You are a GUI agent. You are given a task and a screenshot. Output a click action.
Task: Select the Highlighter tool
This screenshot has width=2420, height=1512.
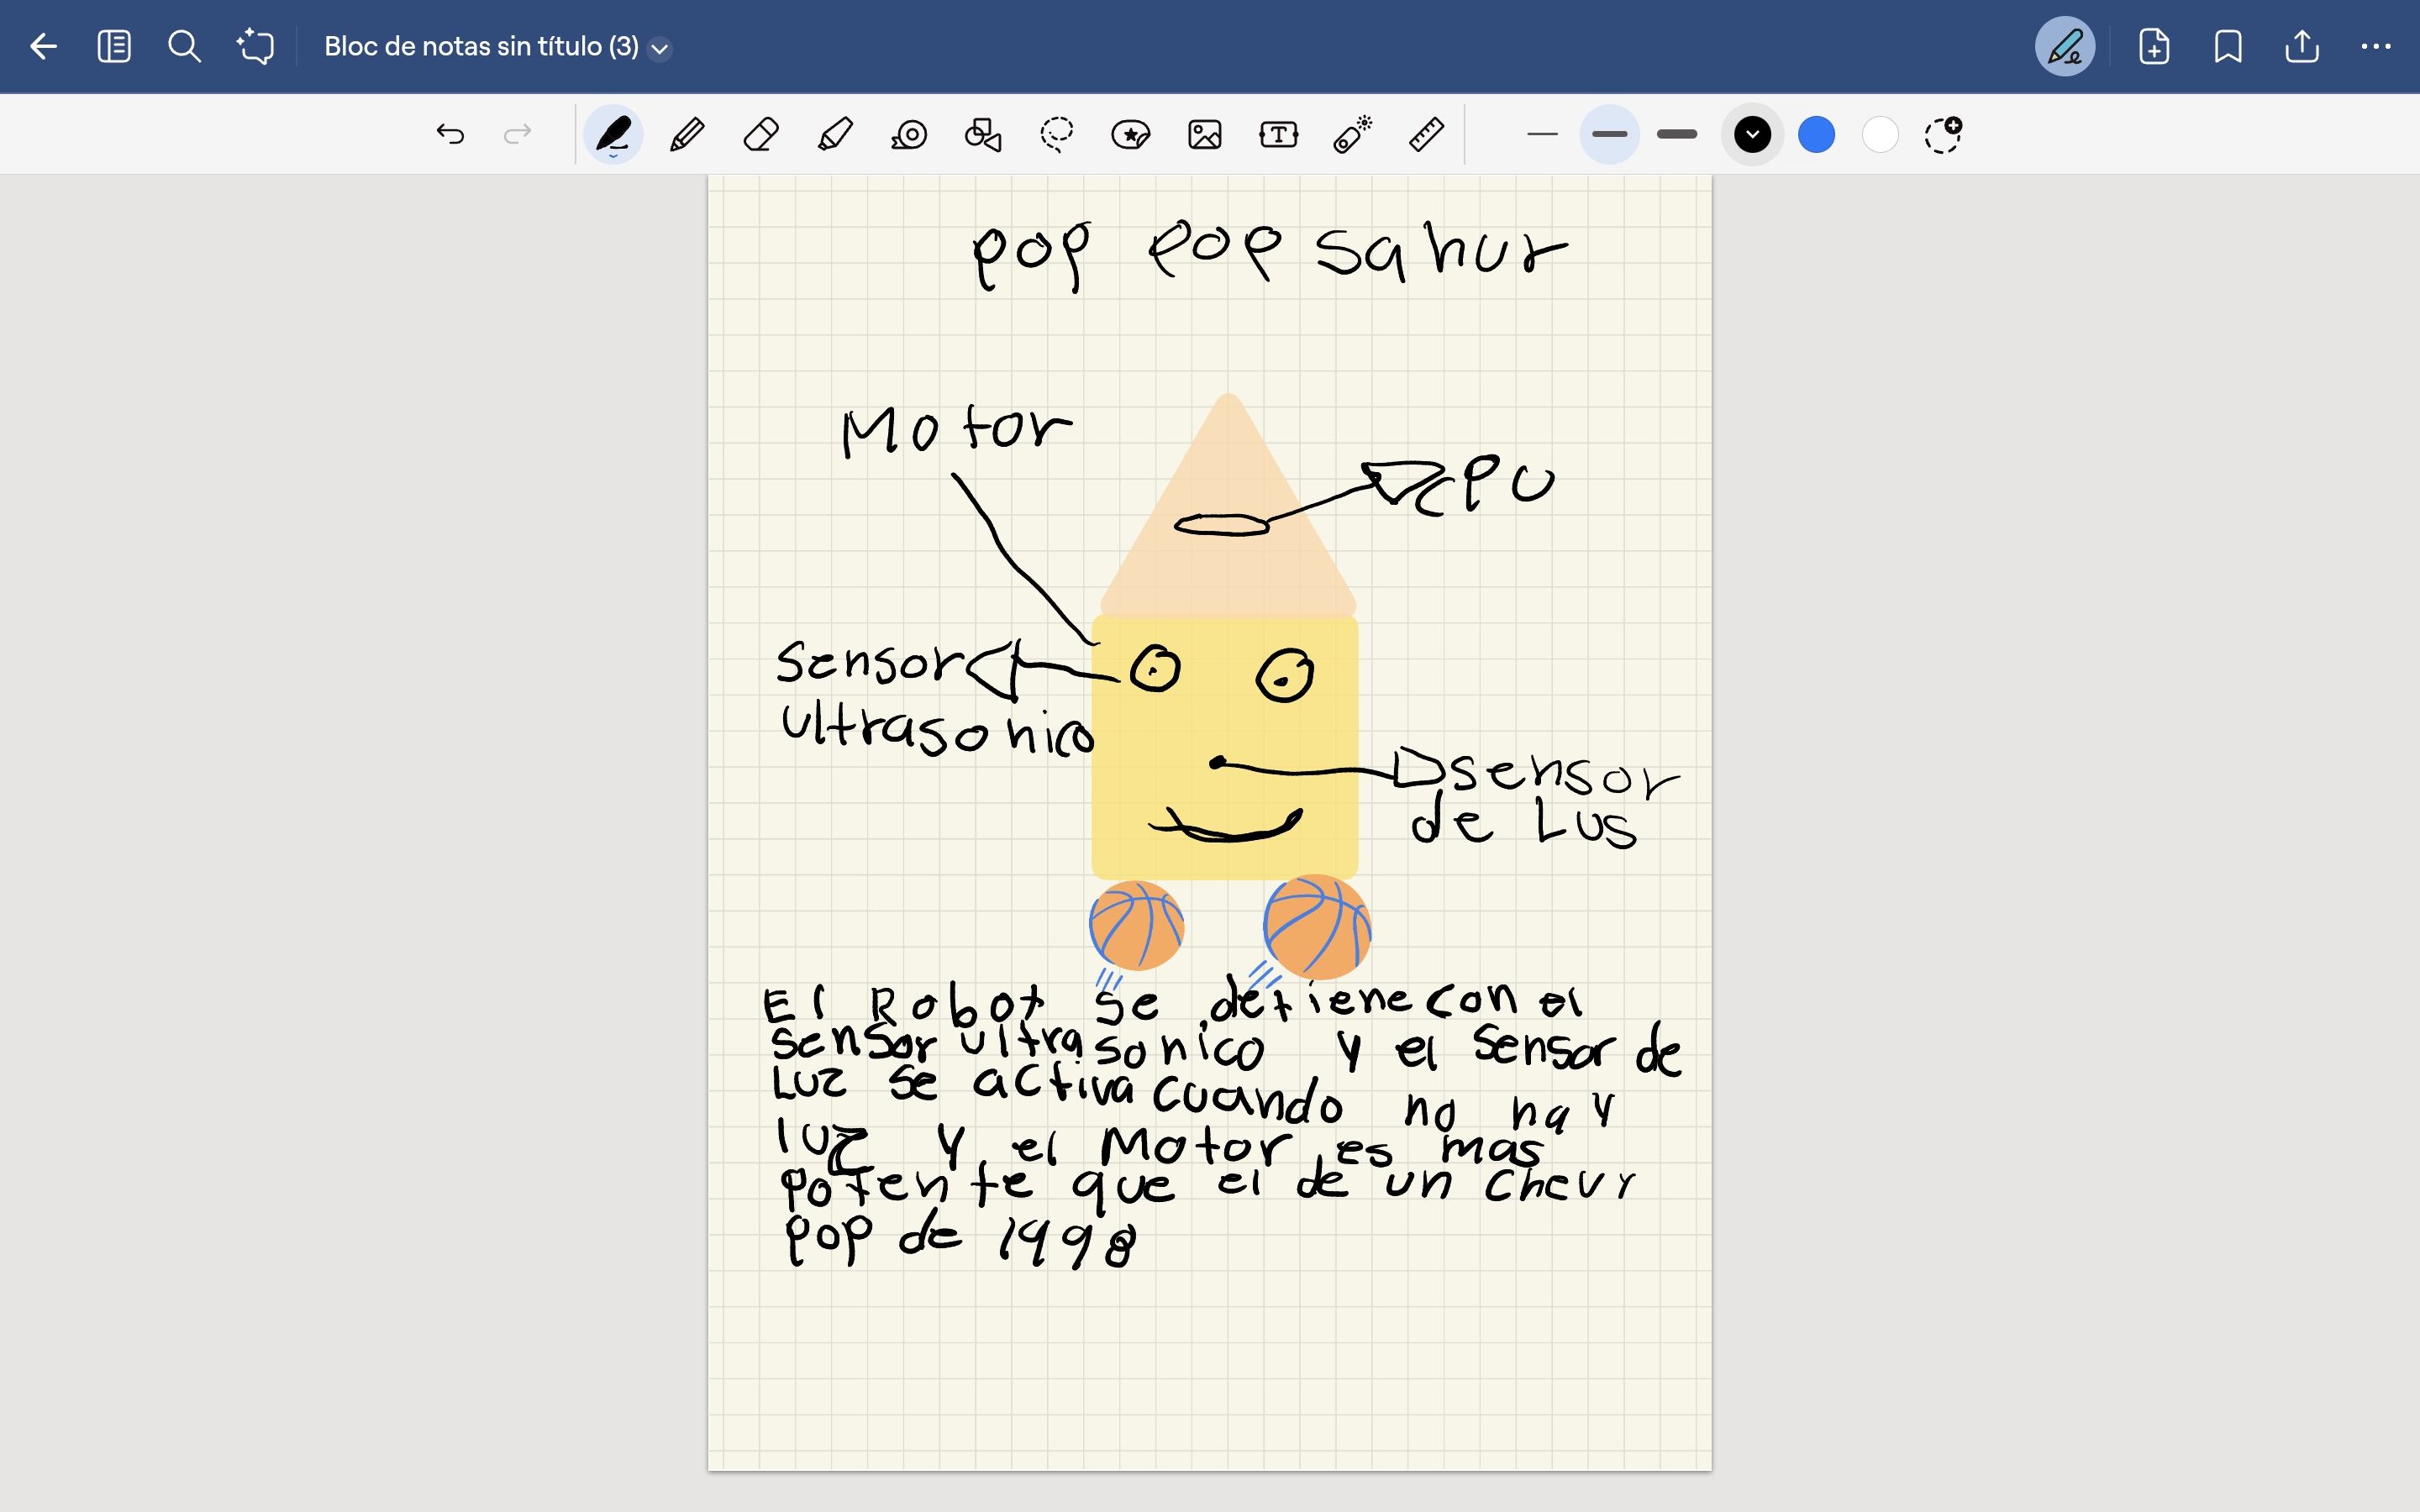835,134
